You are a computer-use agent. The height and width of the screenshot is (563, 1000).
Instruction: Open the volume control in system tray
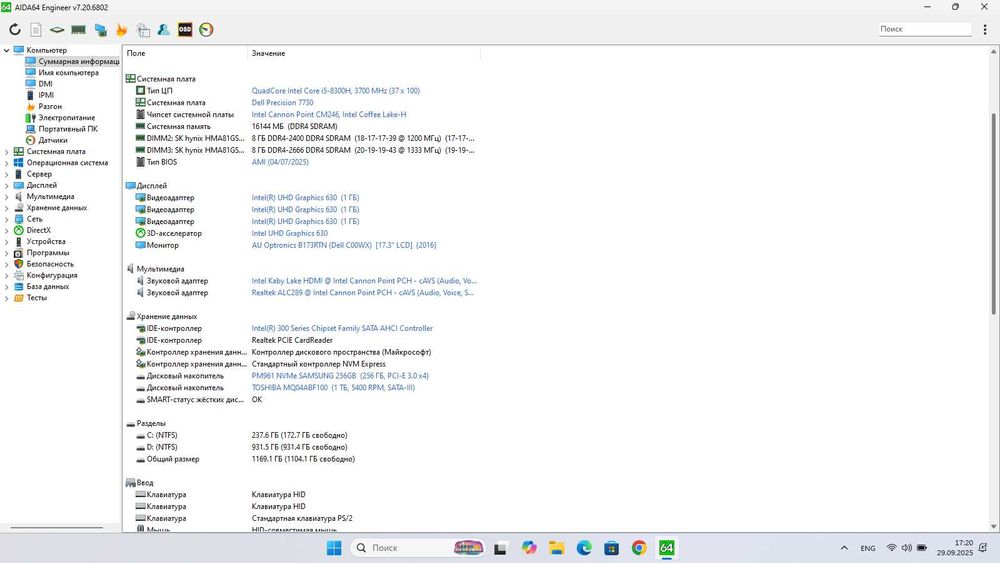(x=906, y=548)
